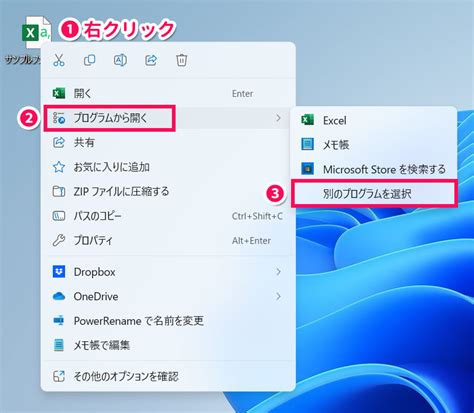Choose Microsoft Store を検索する
474x413 pixels.
(x=374, y=169)
